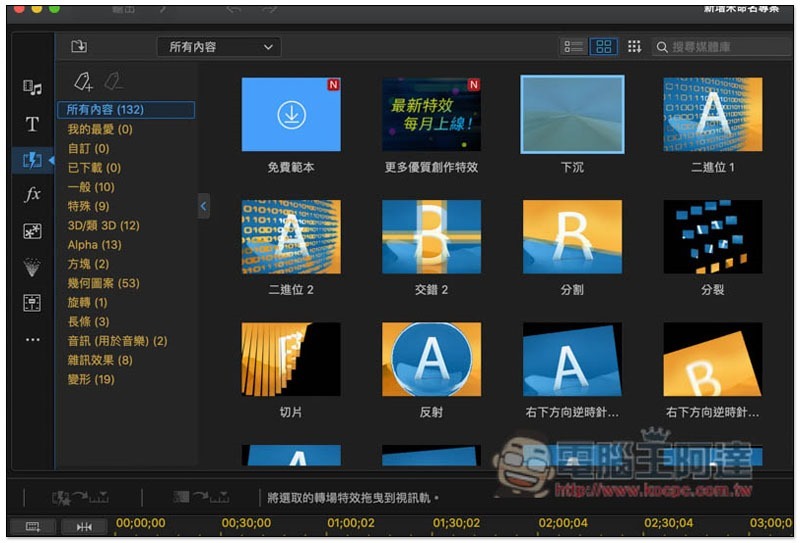Show more rooms via three dots

(x=33, y=339)
